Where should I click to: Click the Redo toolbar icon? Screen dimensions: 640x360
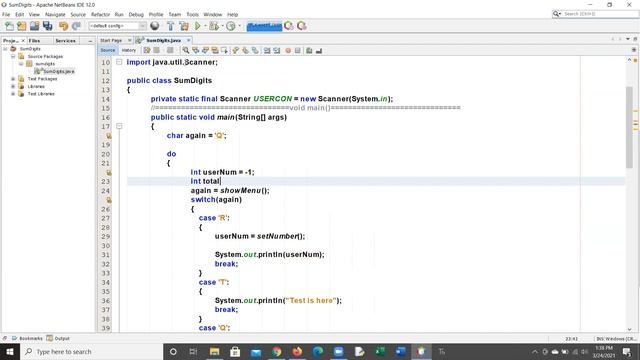pos(76,26)
